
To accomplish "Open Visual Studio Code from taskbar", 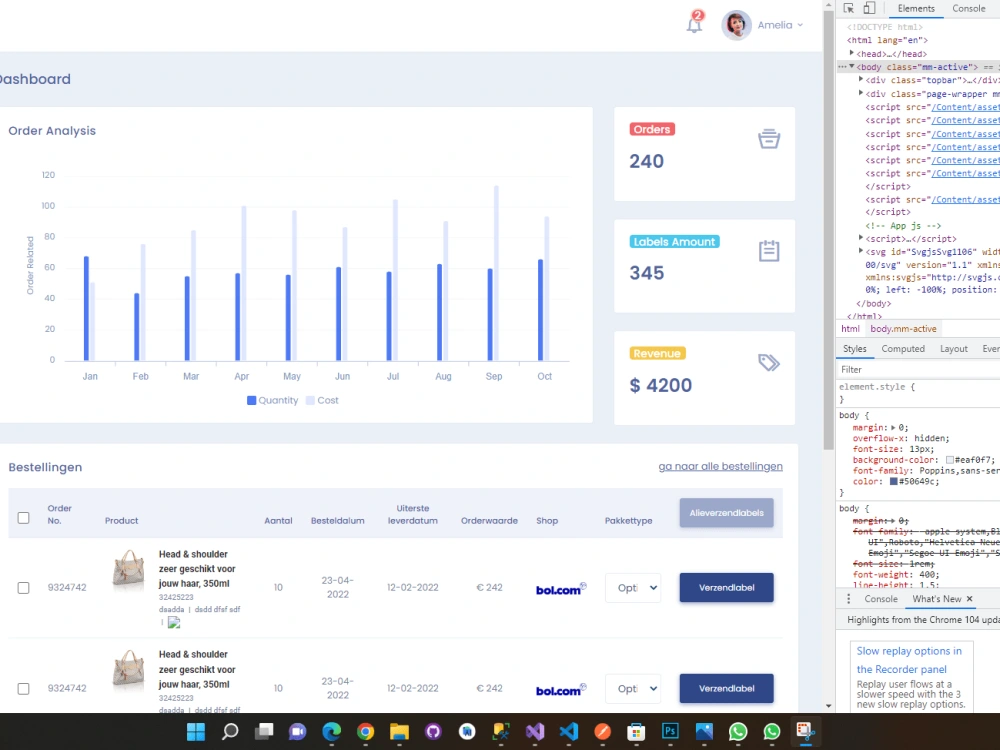I will (x=568, y=732).
